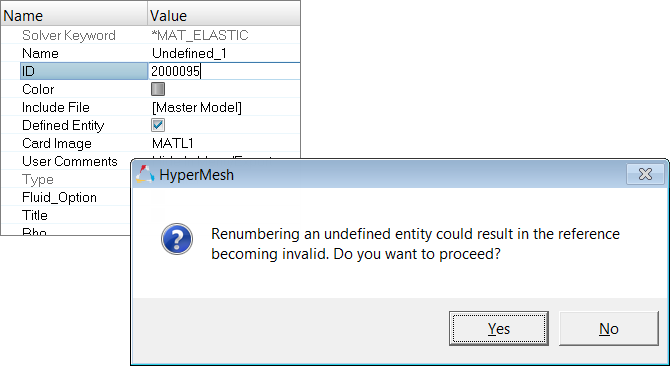This screenshot has width=670, height=366.
Task: Select the Fluid_Option row
Action: (66, 197)
